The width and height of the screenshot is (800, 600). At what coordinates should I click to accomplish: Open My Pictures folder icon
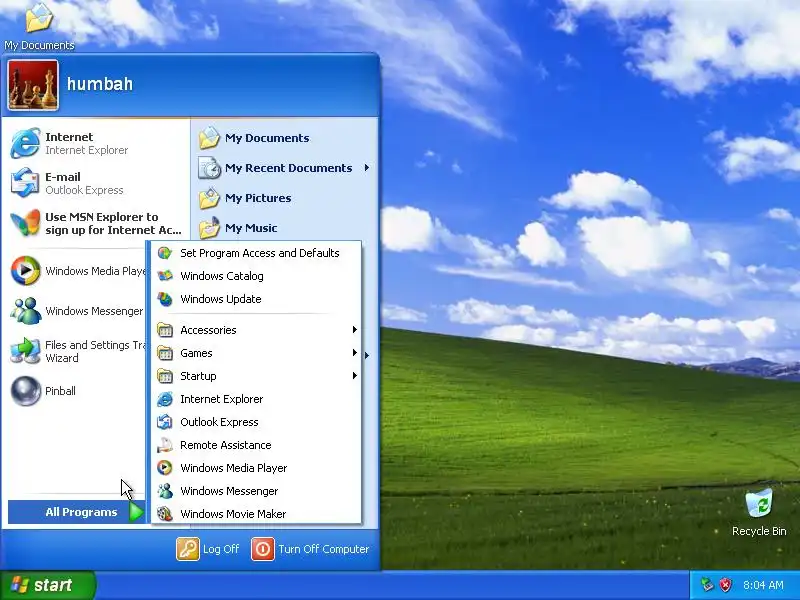[x=209, y=198]
